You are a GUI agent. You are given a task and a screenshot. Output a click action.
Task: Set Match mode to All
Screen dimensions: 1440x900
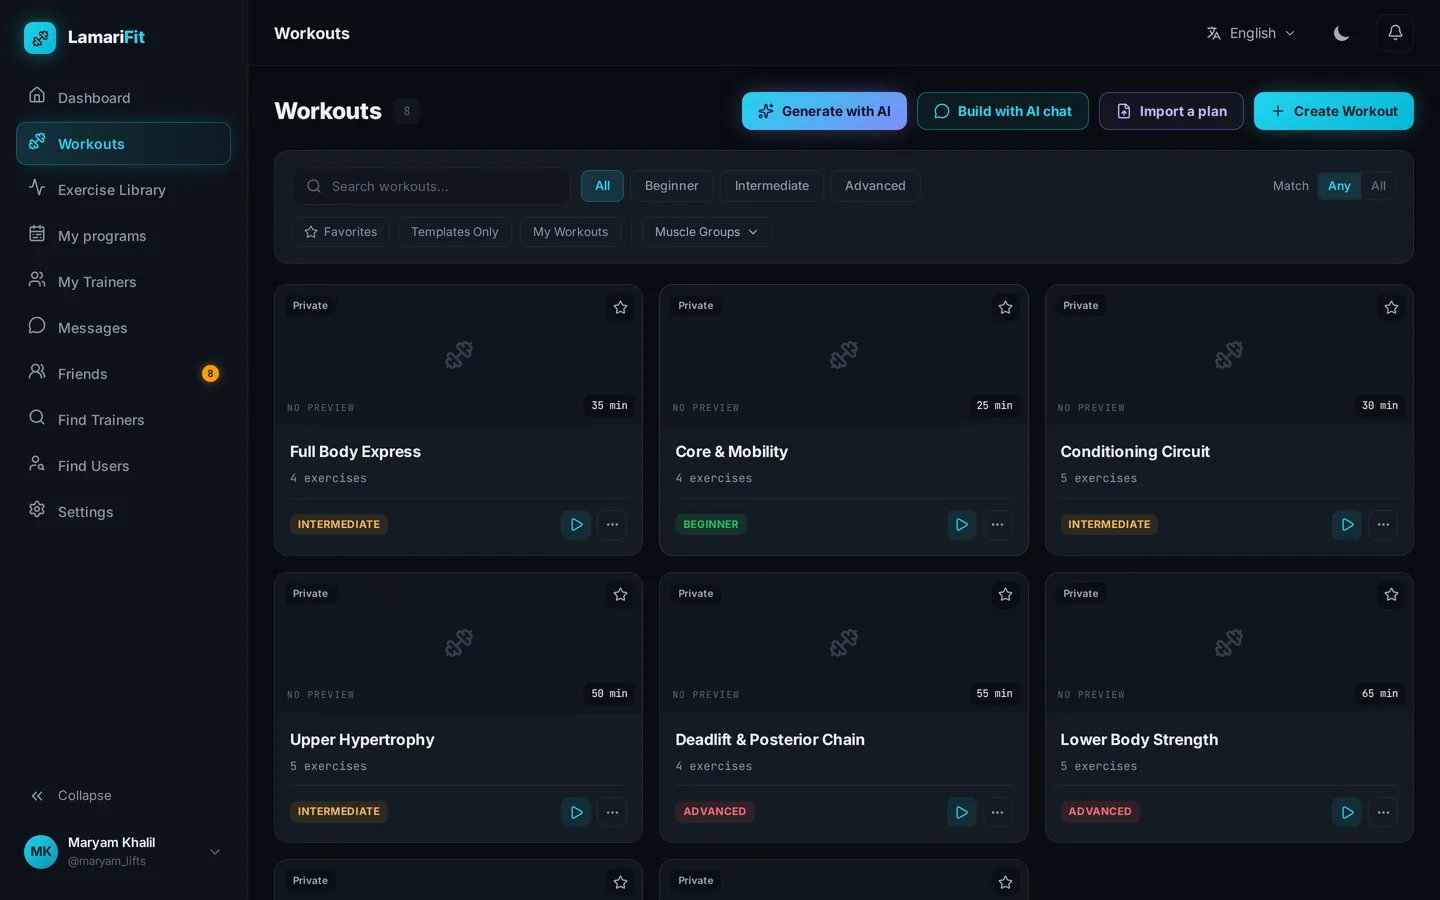point(1378,186)
